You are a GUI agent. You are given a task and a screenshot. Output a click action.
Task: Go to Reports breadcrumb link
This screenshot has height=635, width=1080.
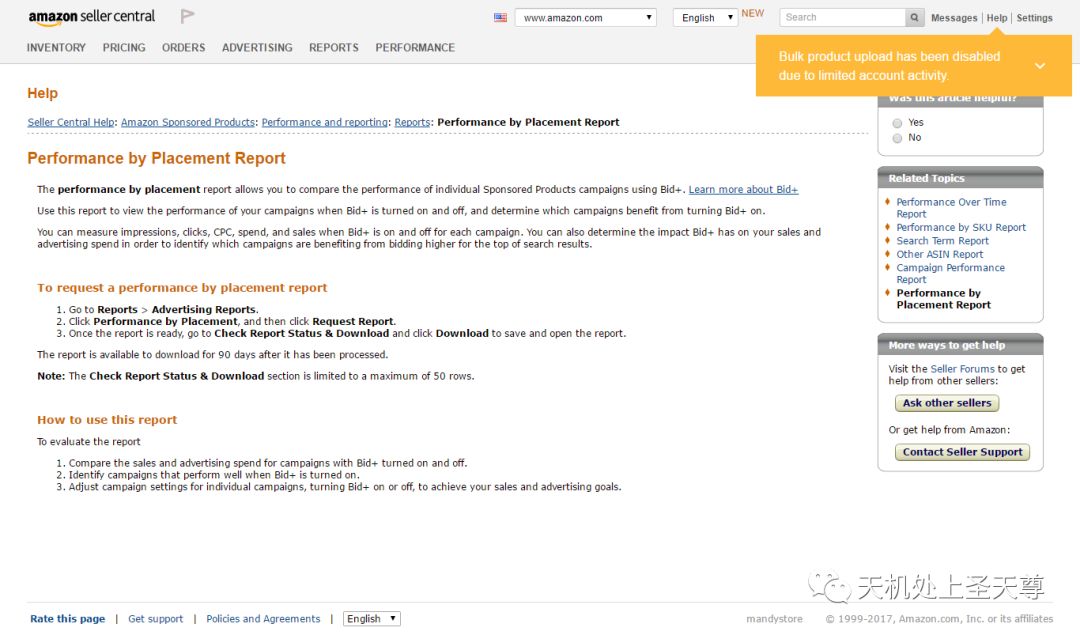coord(412,122)
